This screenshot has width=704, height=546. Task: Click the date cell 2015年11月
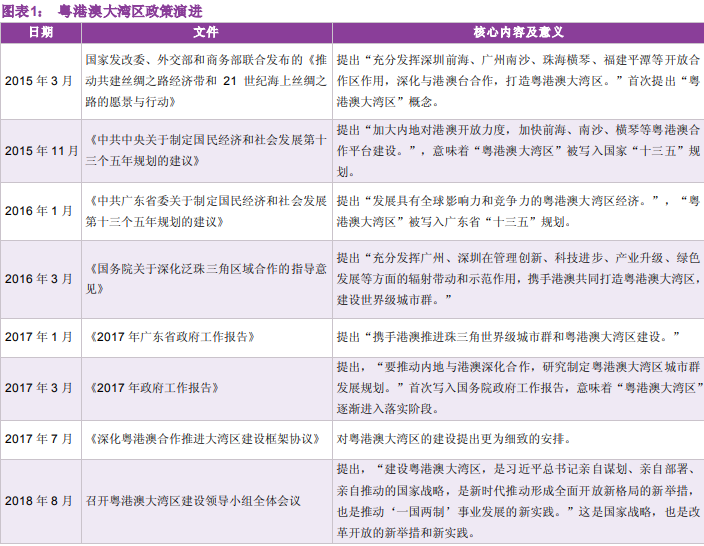41,150
